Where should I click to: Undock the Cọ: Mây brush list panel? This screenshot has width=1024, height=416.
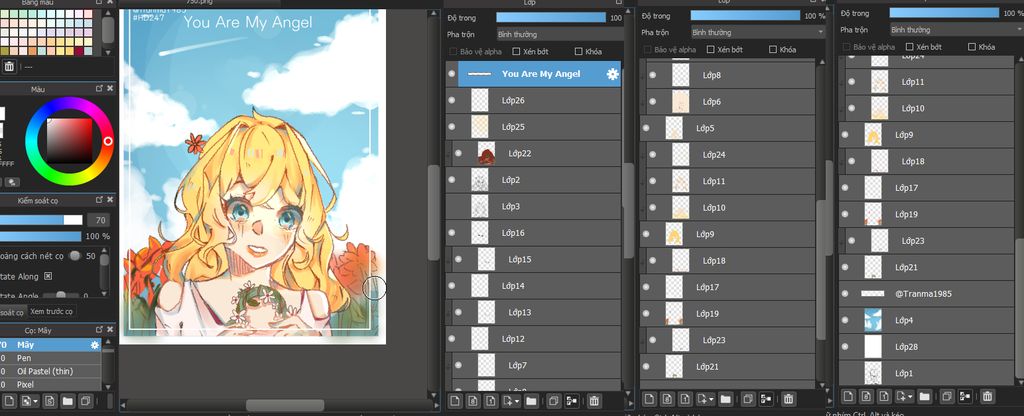click(x=99, y=330)
